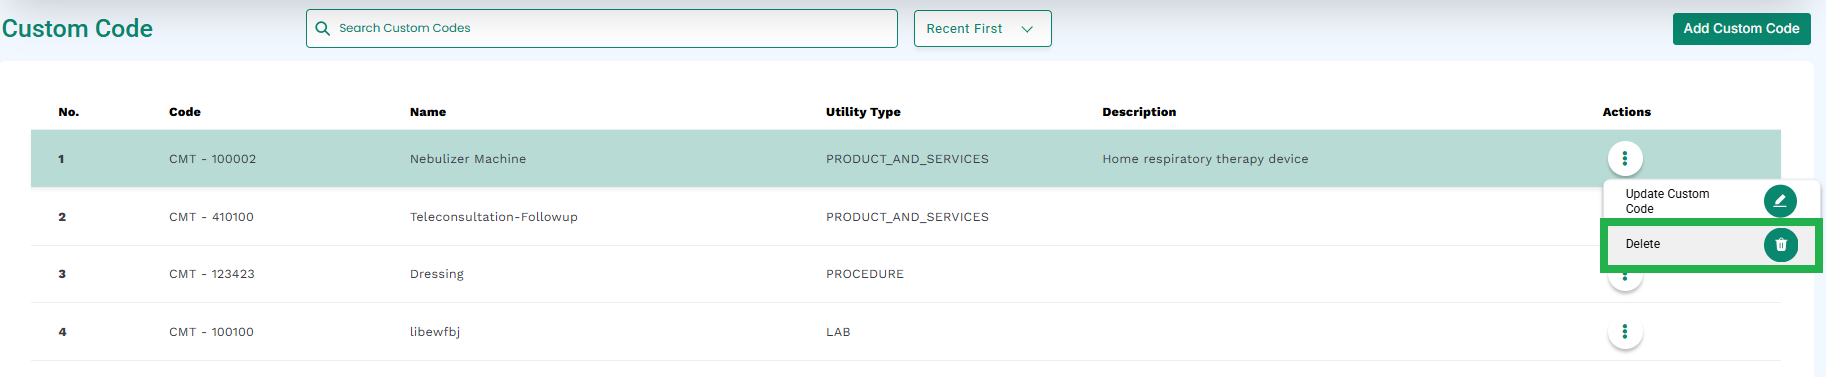1826x377 pixels.
Task: Click the Name column header
Action: (428, 112)
